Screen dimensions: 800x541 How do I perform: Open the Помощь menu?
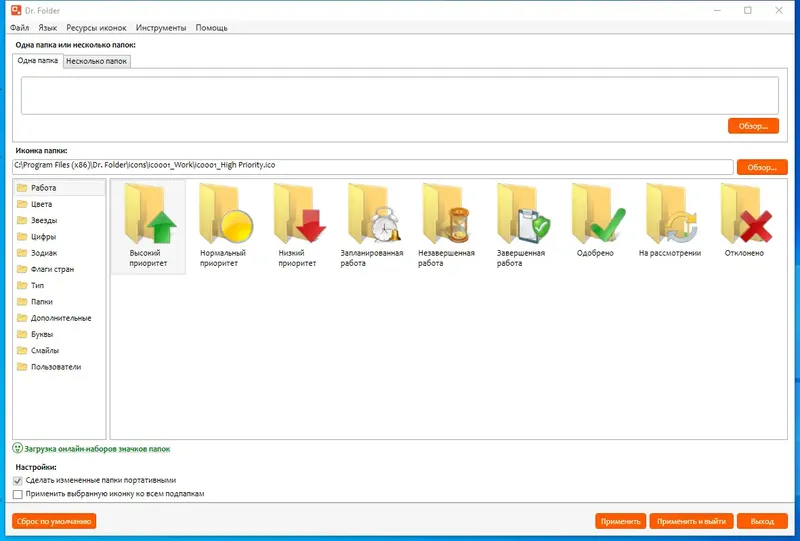tap(211, 28)
